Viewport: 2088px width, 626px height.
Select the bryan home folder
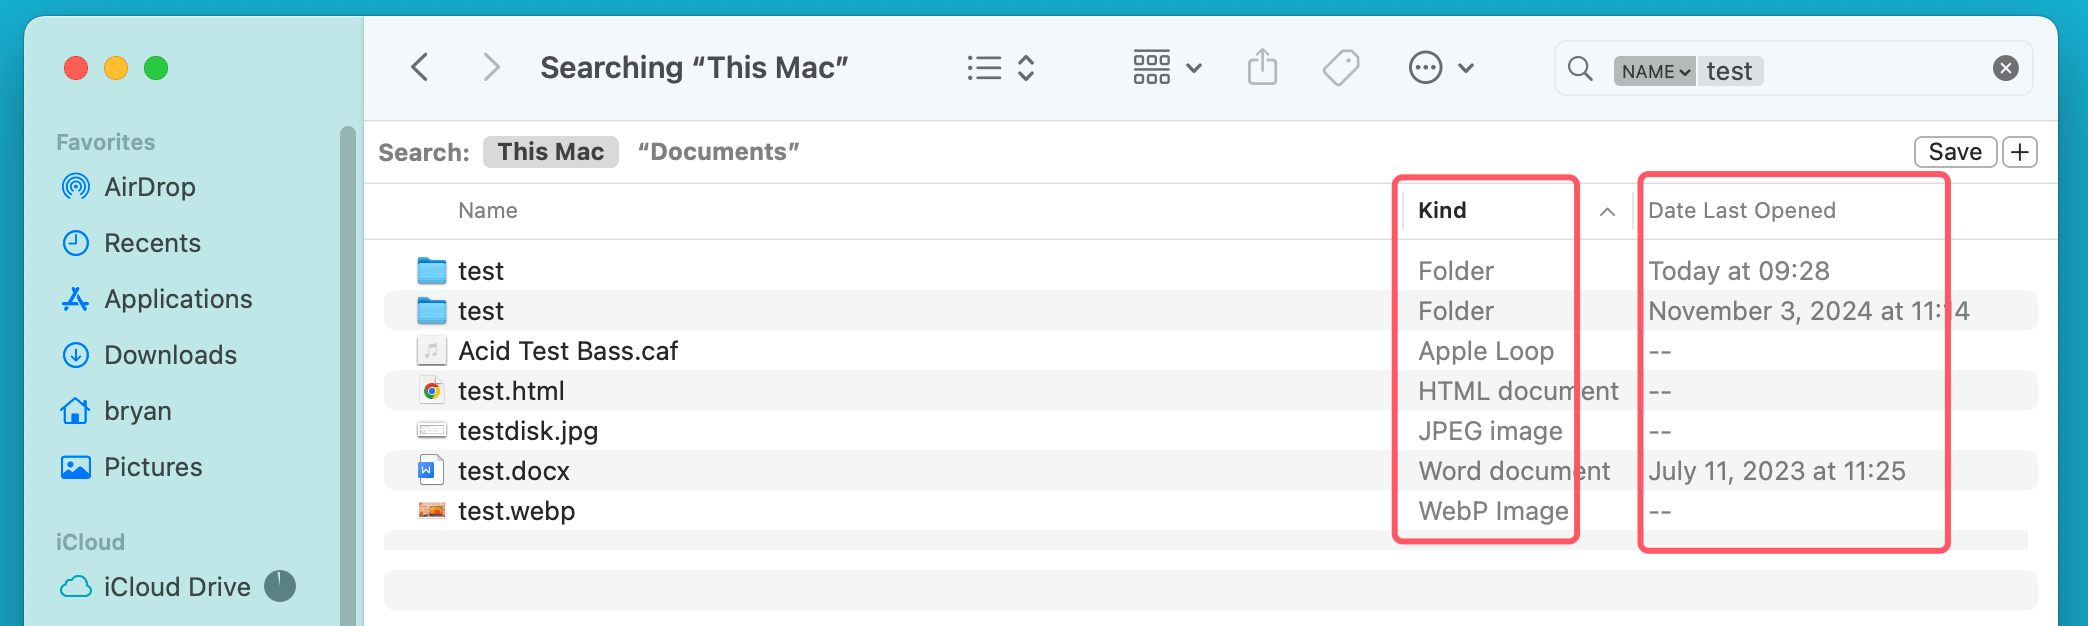click(137, 411)
